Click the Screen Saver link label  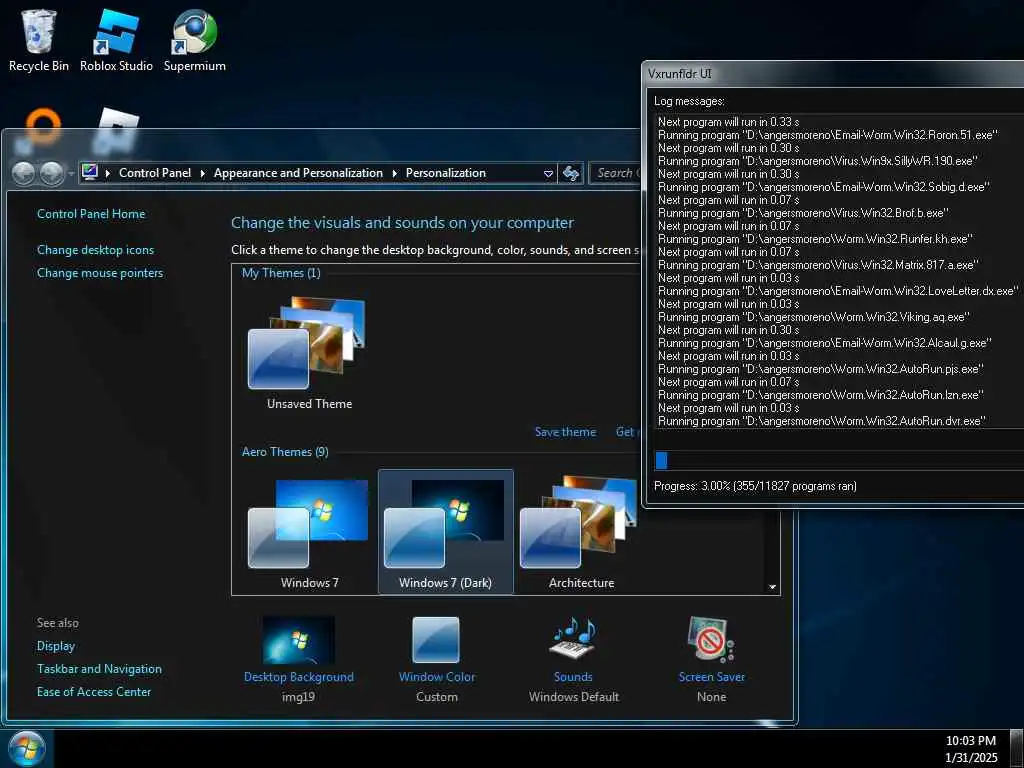click(711, 677)
